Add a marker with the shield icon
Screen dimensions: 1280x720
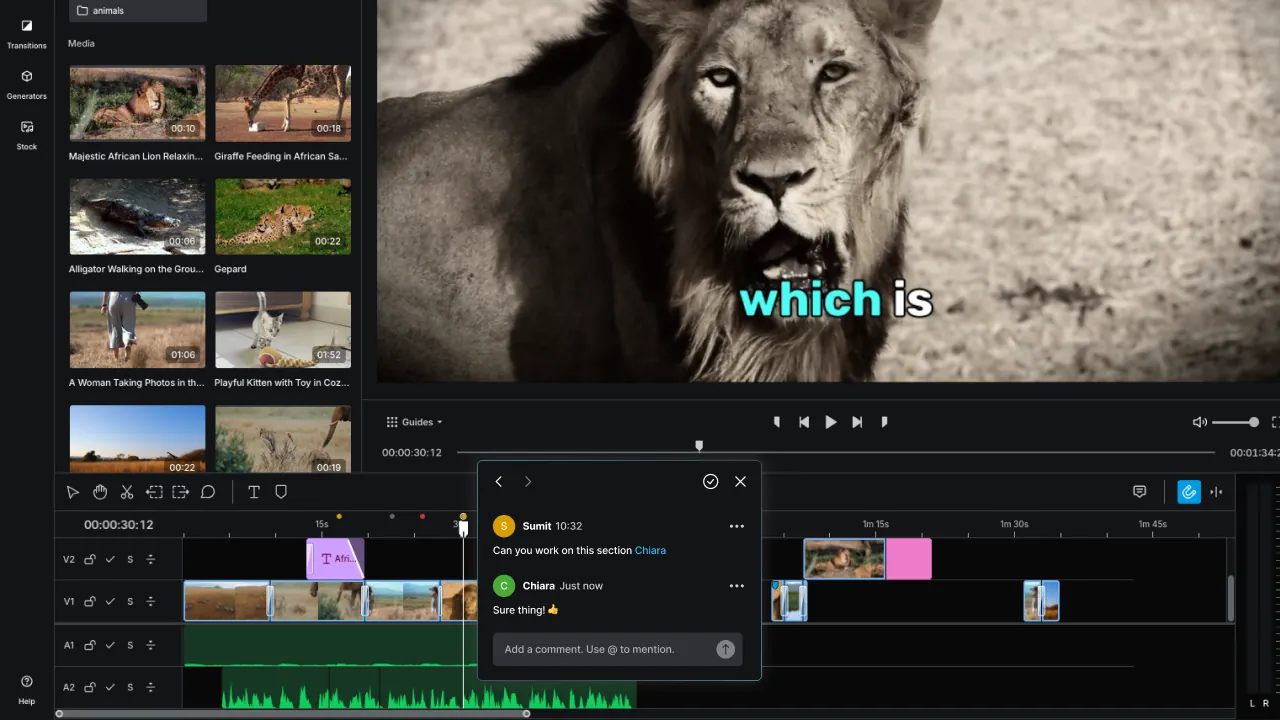281,492
